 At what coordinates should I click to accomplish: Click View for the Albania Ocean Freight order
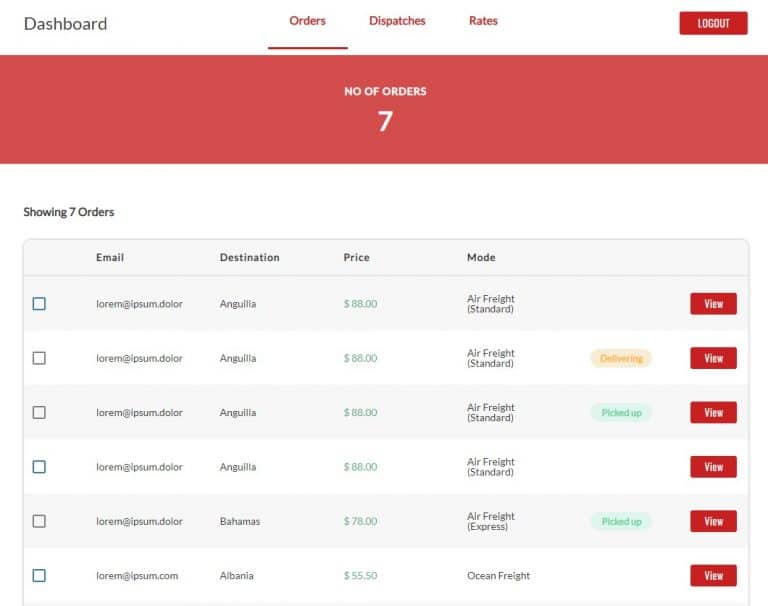pyautogui.click(x=713, y=576)
